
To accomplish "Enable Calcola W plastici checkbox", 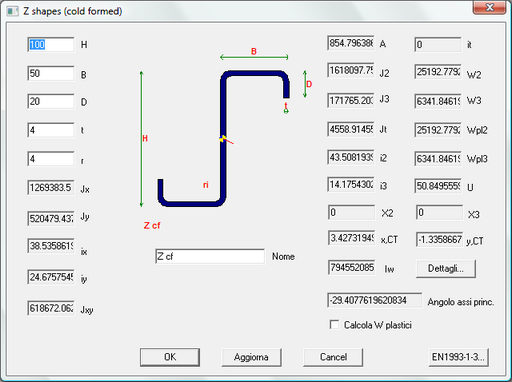I will pos(334,325).
